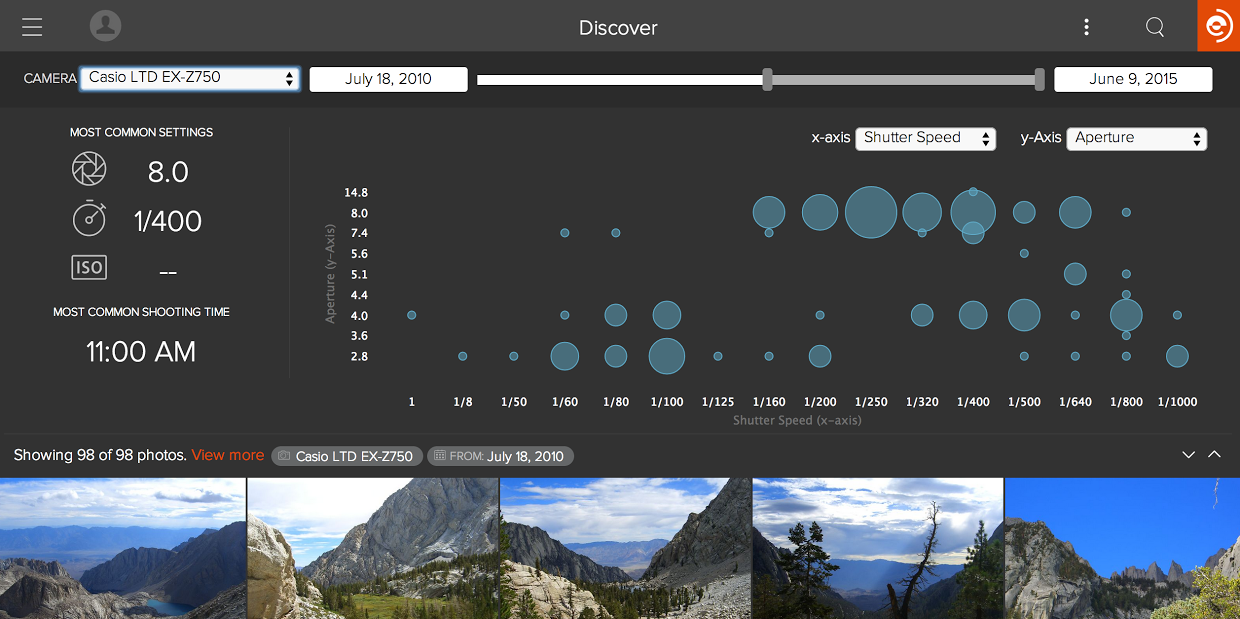Click the left date range slider handle
The image size is (1240, 619).
point(767,79)
